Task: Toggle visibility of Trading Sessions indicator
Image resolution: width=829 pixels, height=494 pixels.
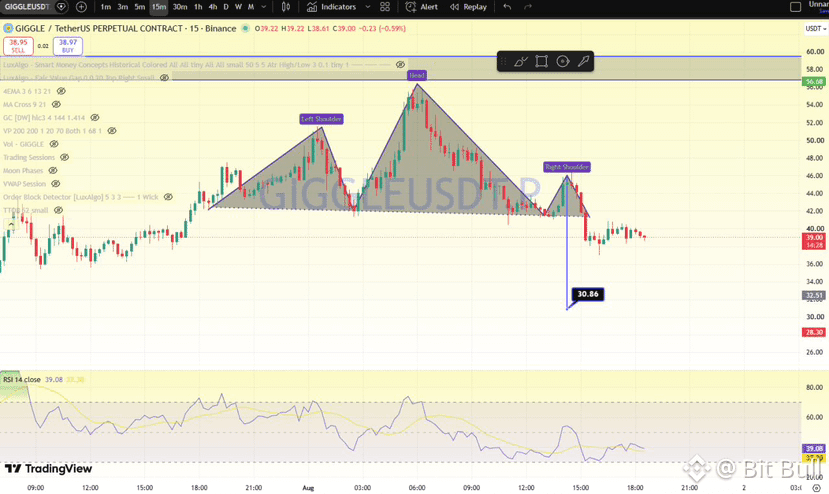Action: 65,157
